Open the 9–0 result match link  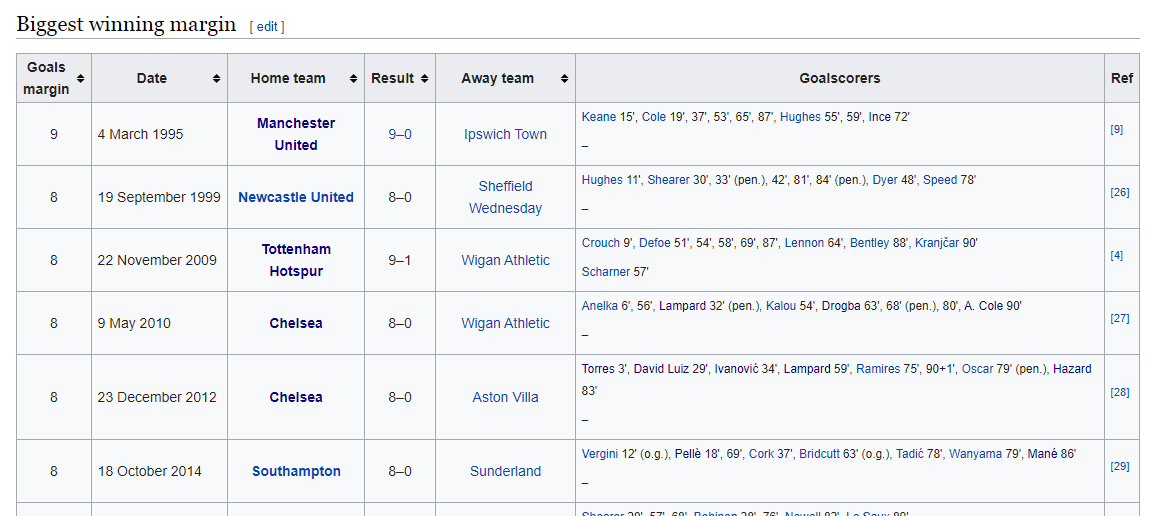(400, 135)
